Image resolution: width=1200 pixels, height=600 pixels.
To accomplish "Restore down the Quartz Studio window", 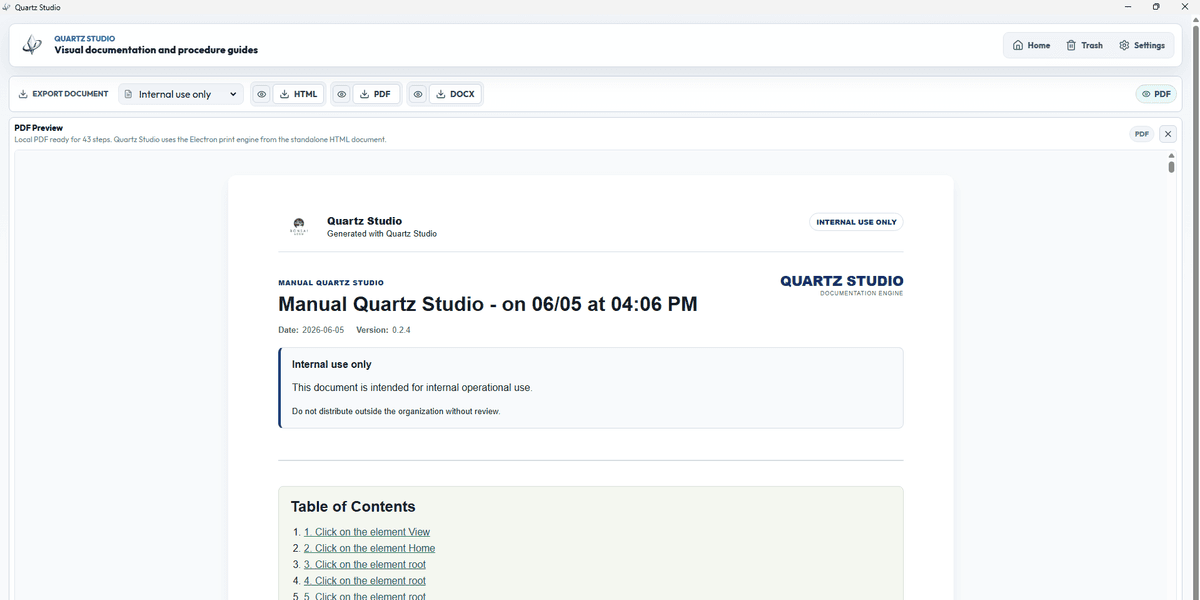I will point(1156,7).
